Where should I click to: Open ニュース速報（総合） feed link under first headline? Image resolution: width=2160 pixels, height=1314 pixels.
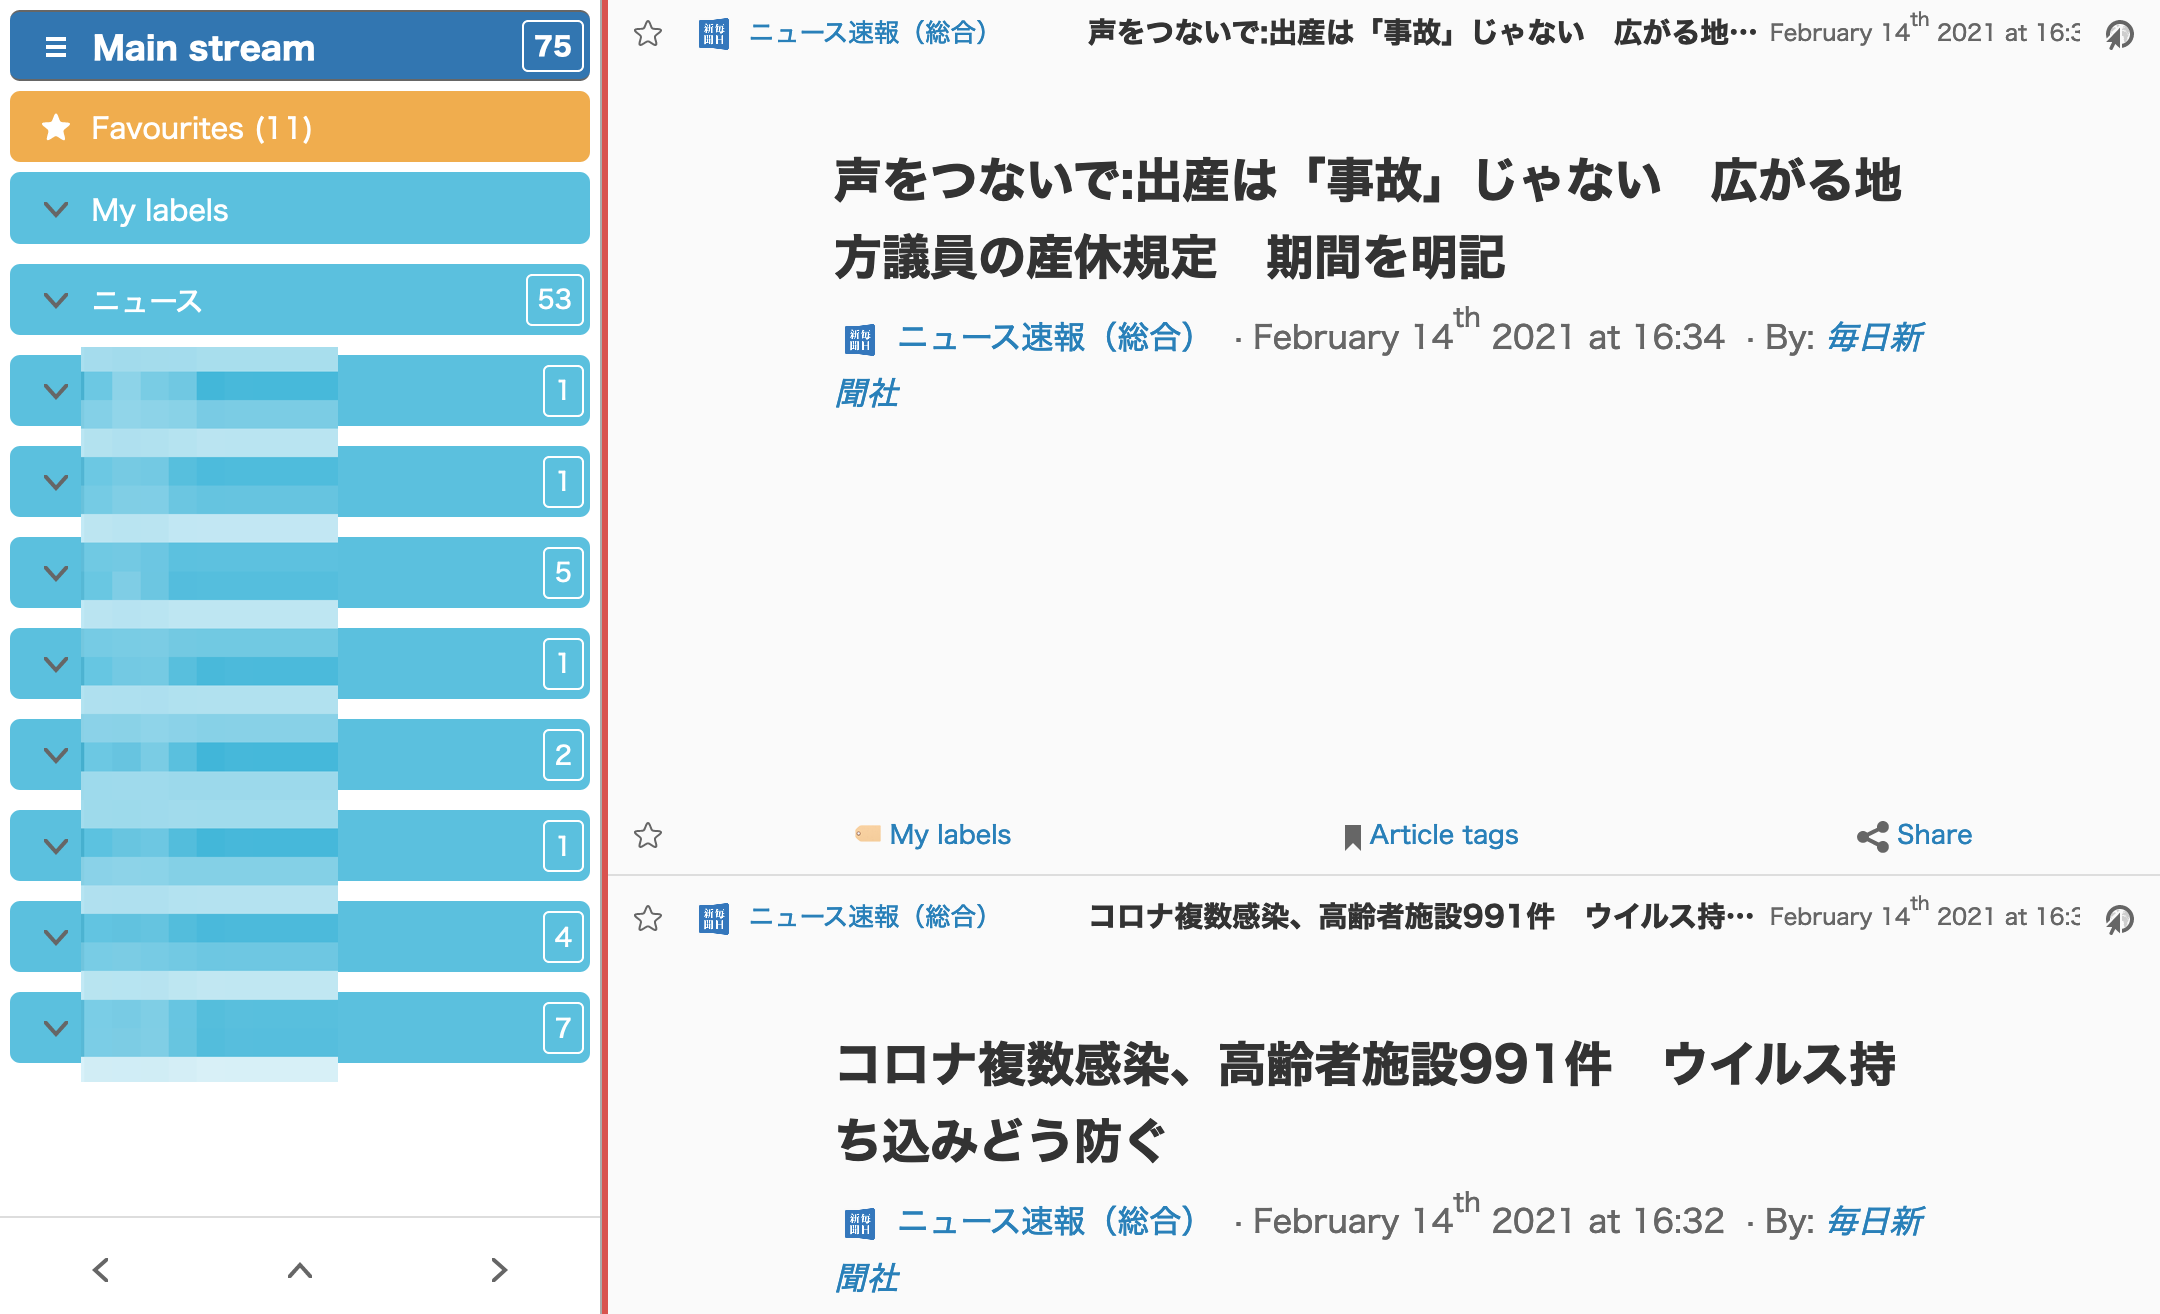coord(1046,338)
